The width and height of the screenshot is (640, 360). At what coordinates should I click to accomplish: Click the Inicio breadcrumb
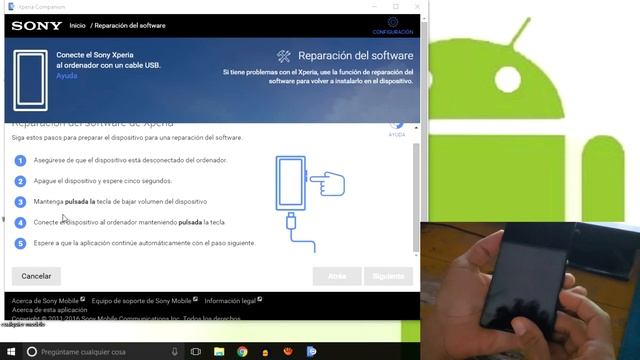coord(77,26)
